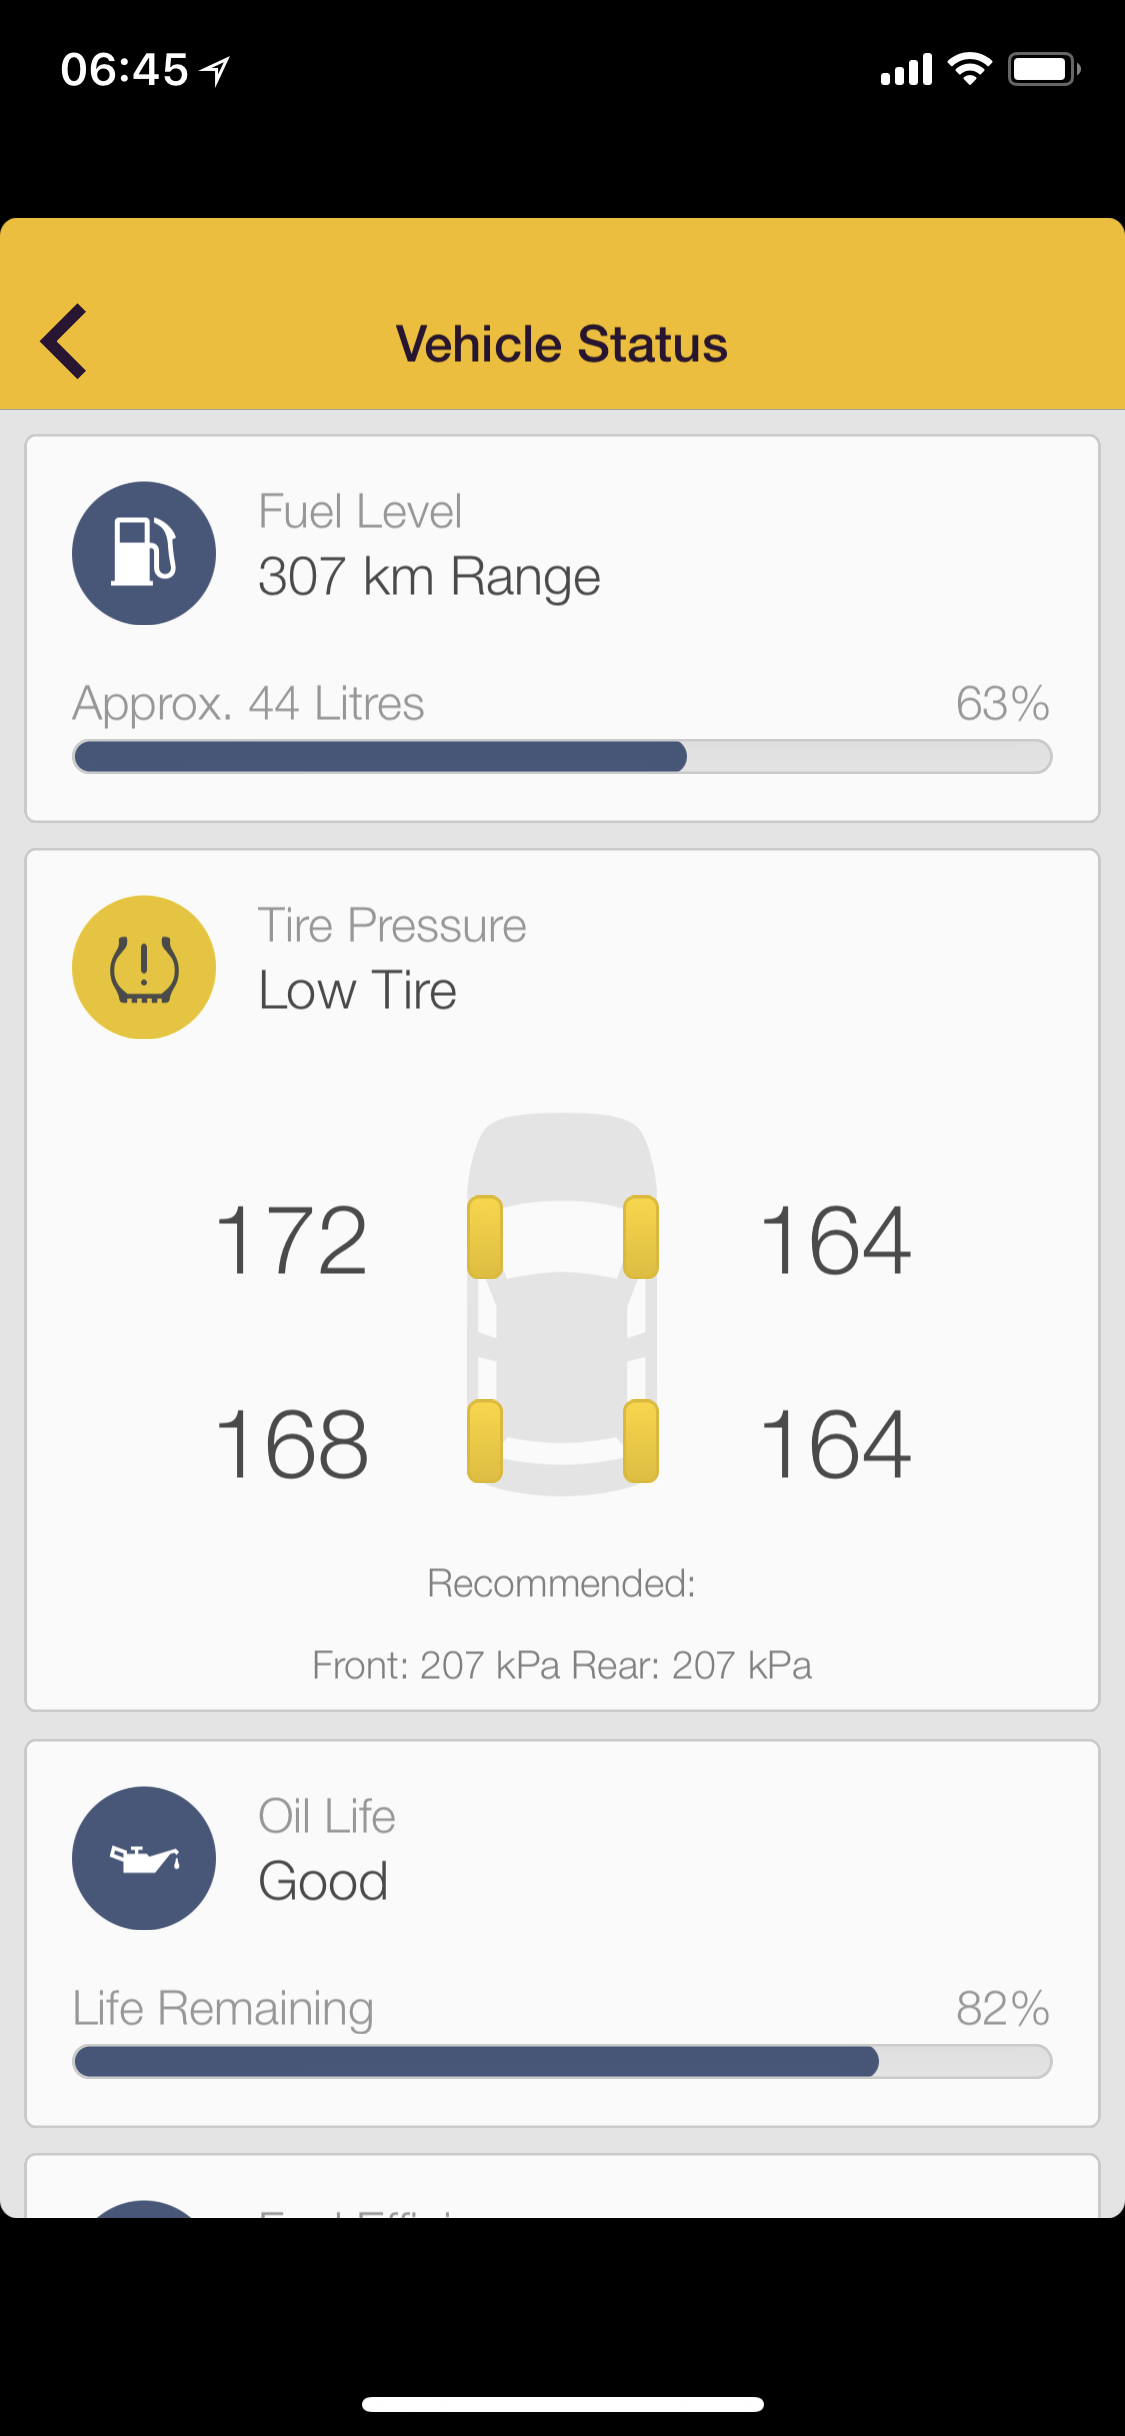Tap the oil life remaining bar
The height and width of the screenshot is (2436, 1125).
[x=562, y=2061]
